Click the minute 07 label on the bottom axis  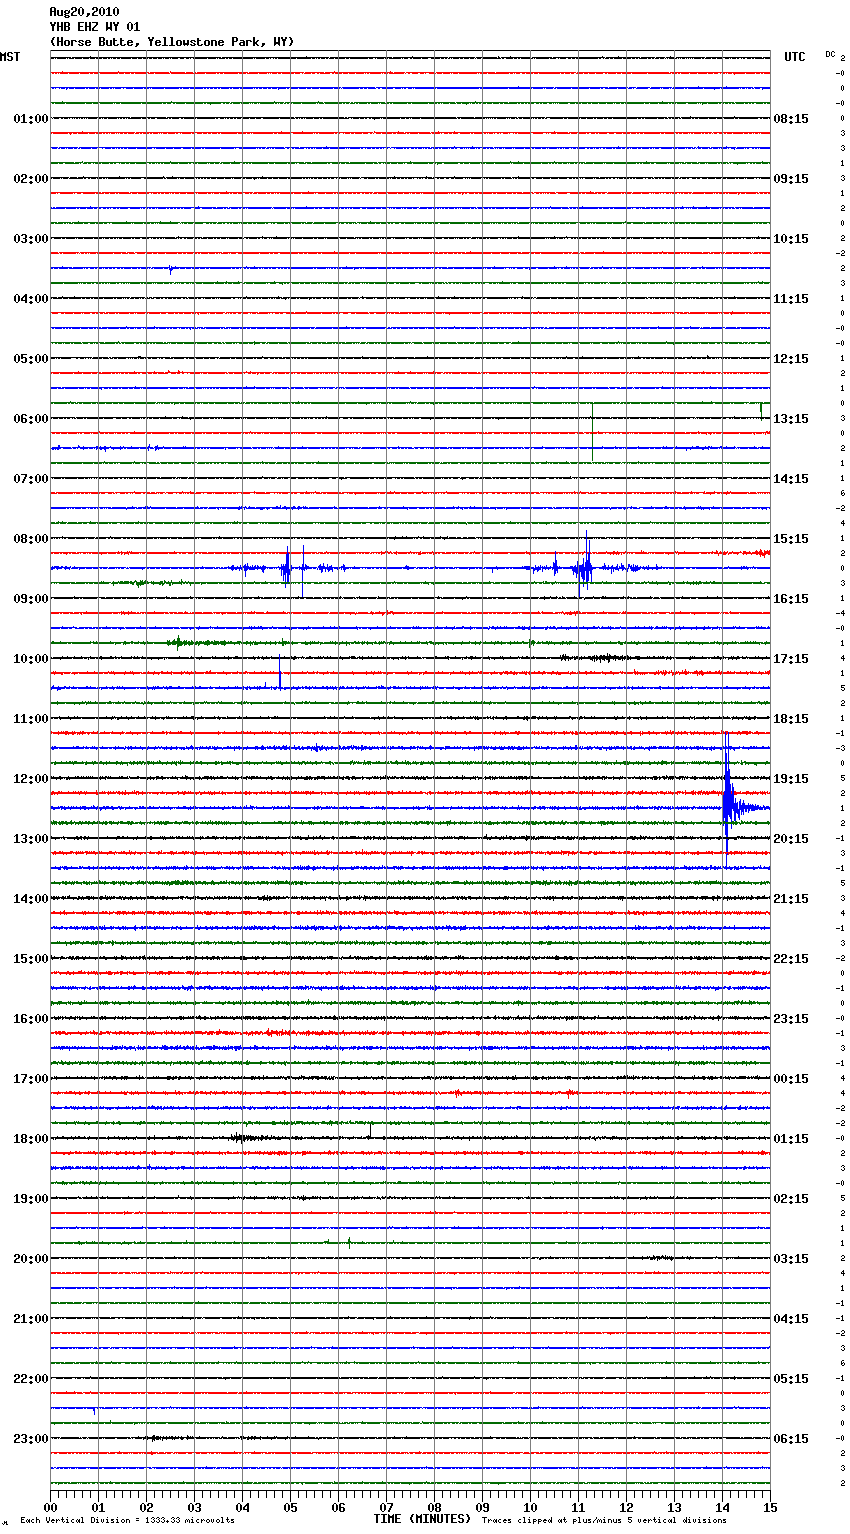(x=386, y=1507)
